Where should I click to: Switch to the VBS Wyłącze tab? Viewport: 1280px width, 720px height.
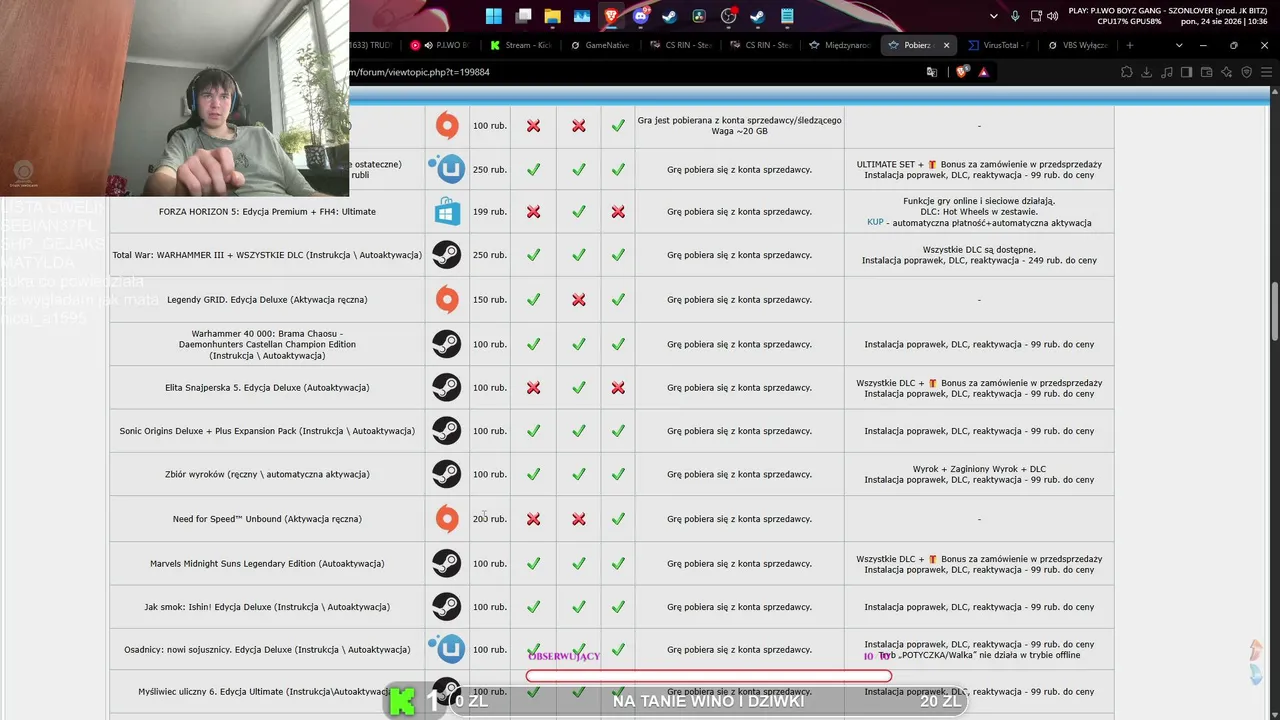1079,45
